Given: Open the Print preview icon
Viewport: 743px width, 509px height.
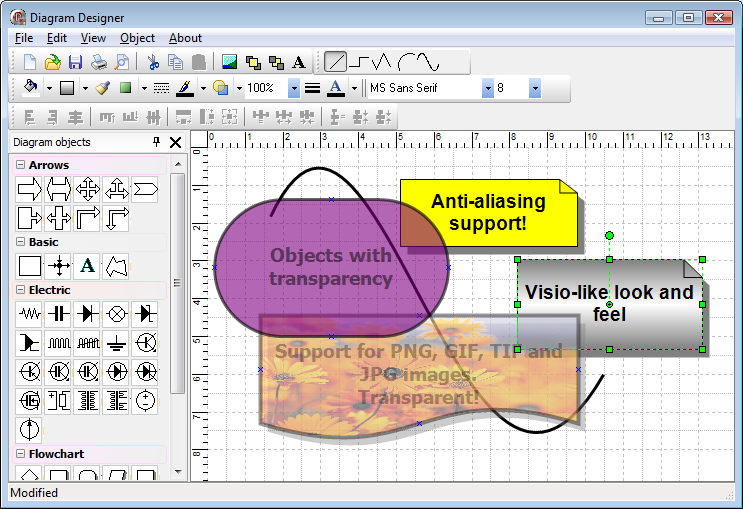Looking at the screenshot, I should click(122, 62).
